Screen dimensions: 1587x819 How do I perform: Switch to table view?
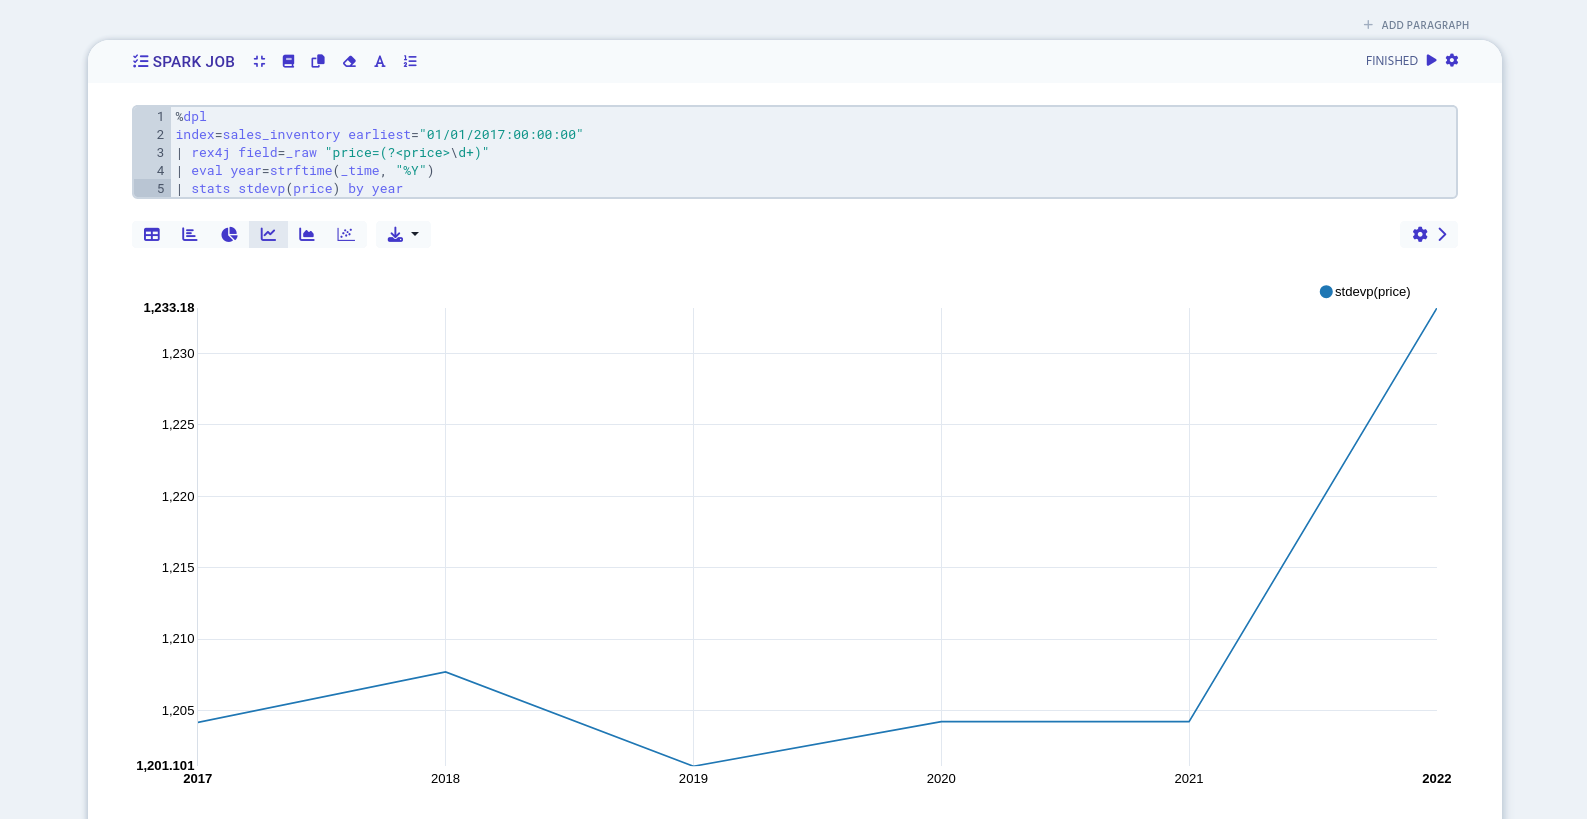tap(152, 234)
